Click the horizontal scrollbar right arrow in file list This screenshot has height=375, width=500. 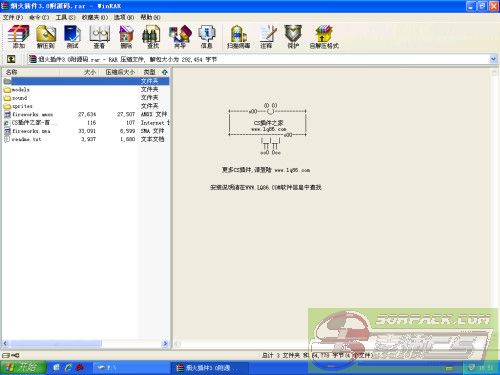tap(165, 343)
